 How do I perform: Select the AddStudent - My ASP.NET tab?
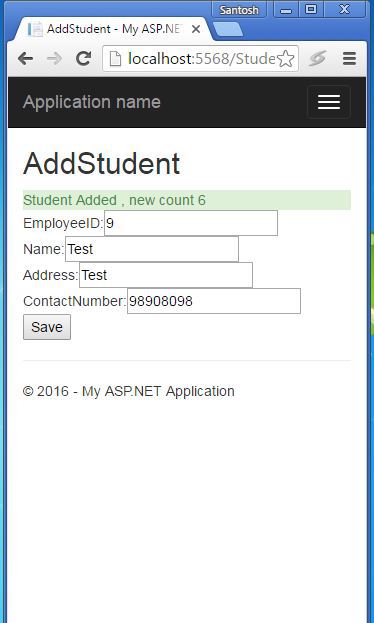(111, 29)
